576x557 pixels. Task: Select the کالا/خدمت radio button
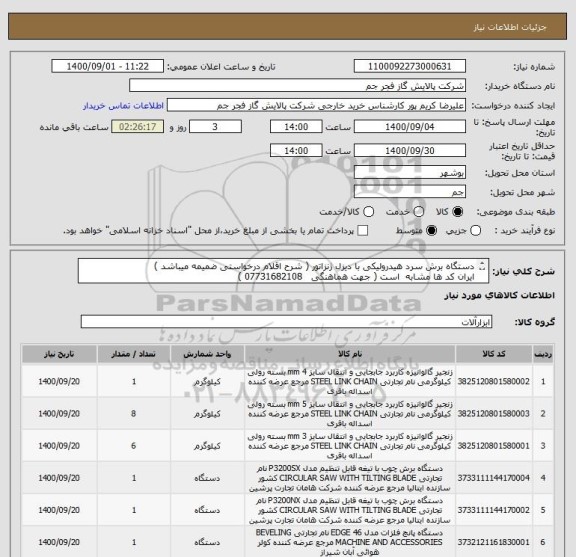point(368,212)
